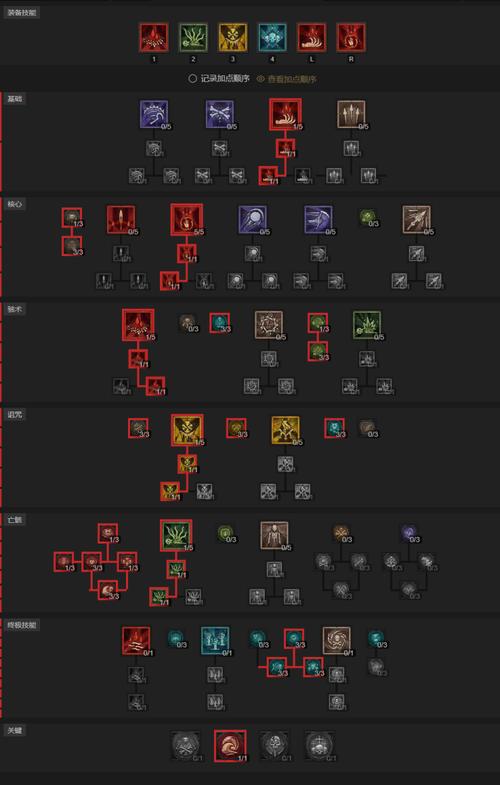Toggle the eye icon beside 查看加点顺序
The image size is (500, 785).
click(x=260, y=79)
